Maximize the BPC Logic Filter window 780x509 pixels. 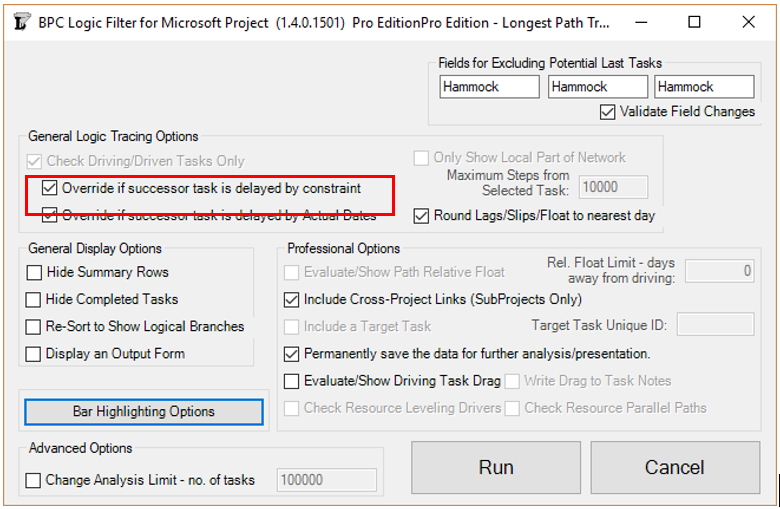pos(694,22)
